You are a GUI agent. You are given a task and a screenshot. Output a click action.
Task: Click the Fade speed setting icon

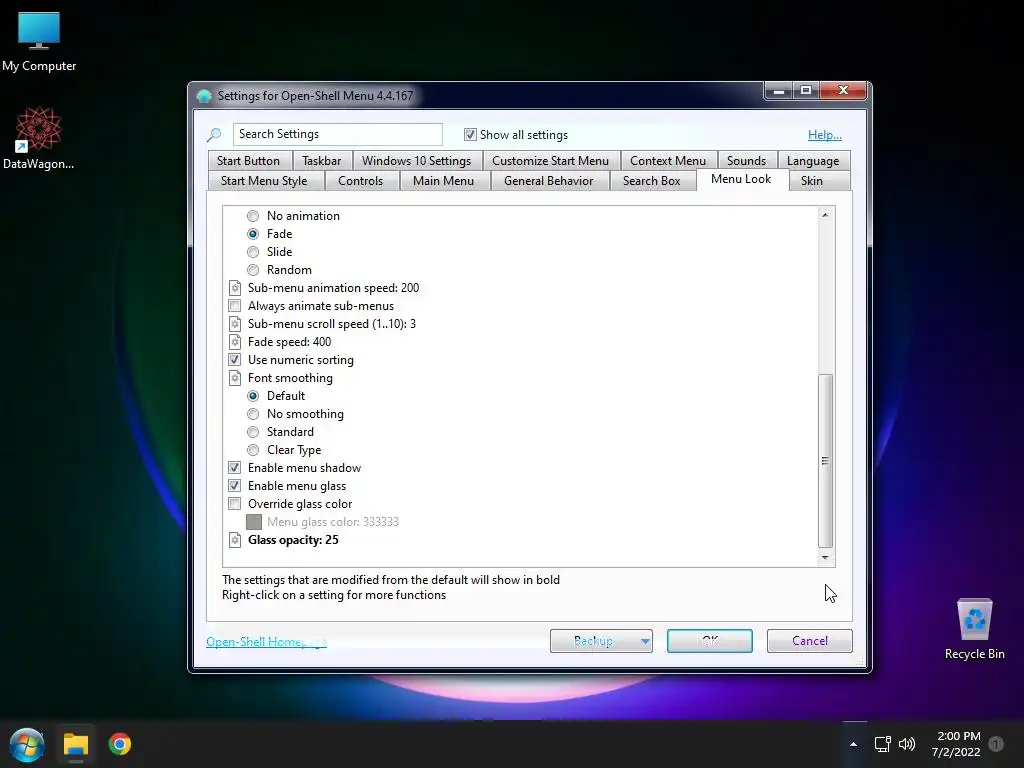[235, 342]
